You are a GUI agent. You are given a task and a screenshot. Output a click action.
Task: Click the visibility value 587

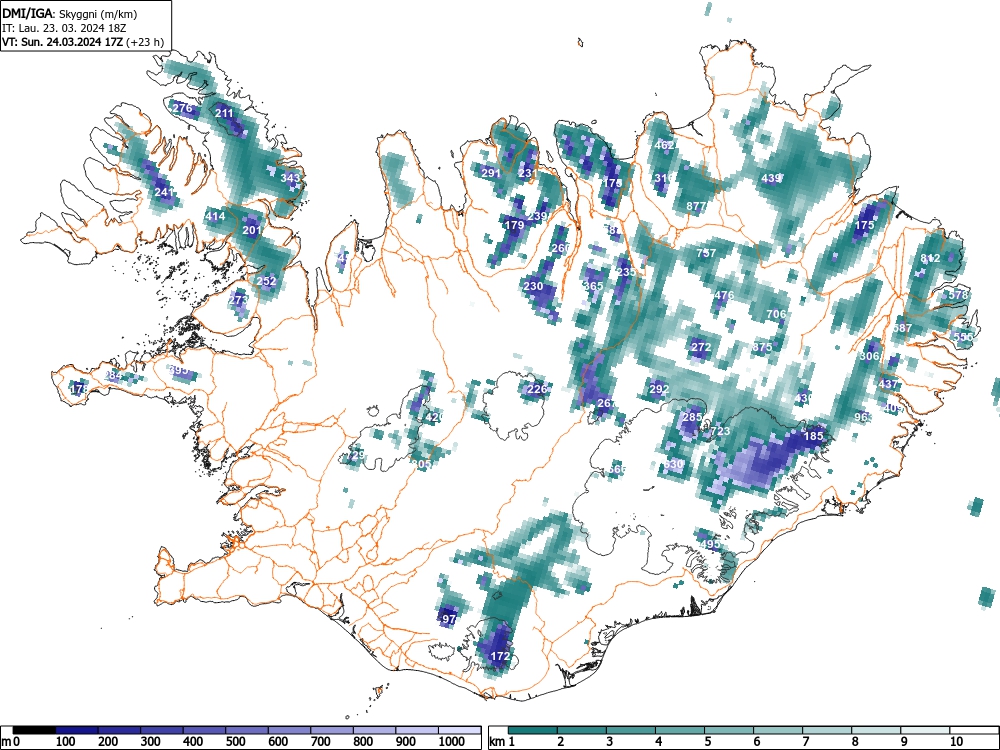(x=902, y=328)
